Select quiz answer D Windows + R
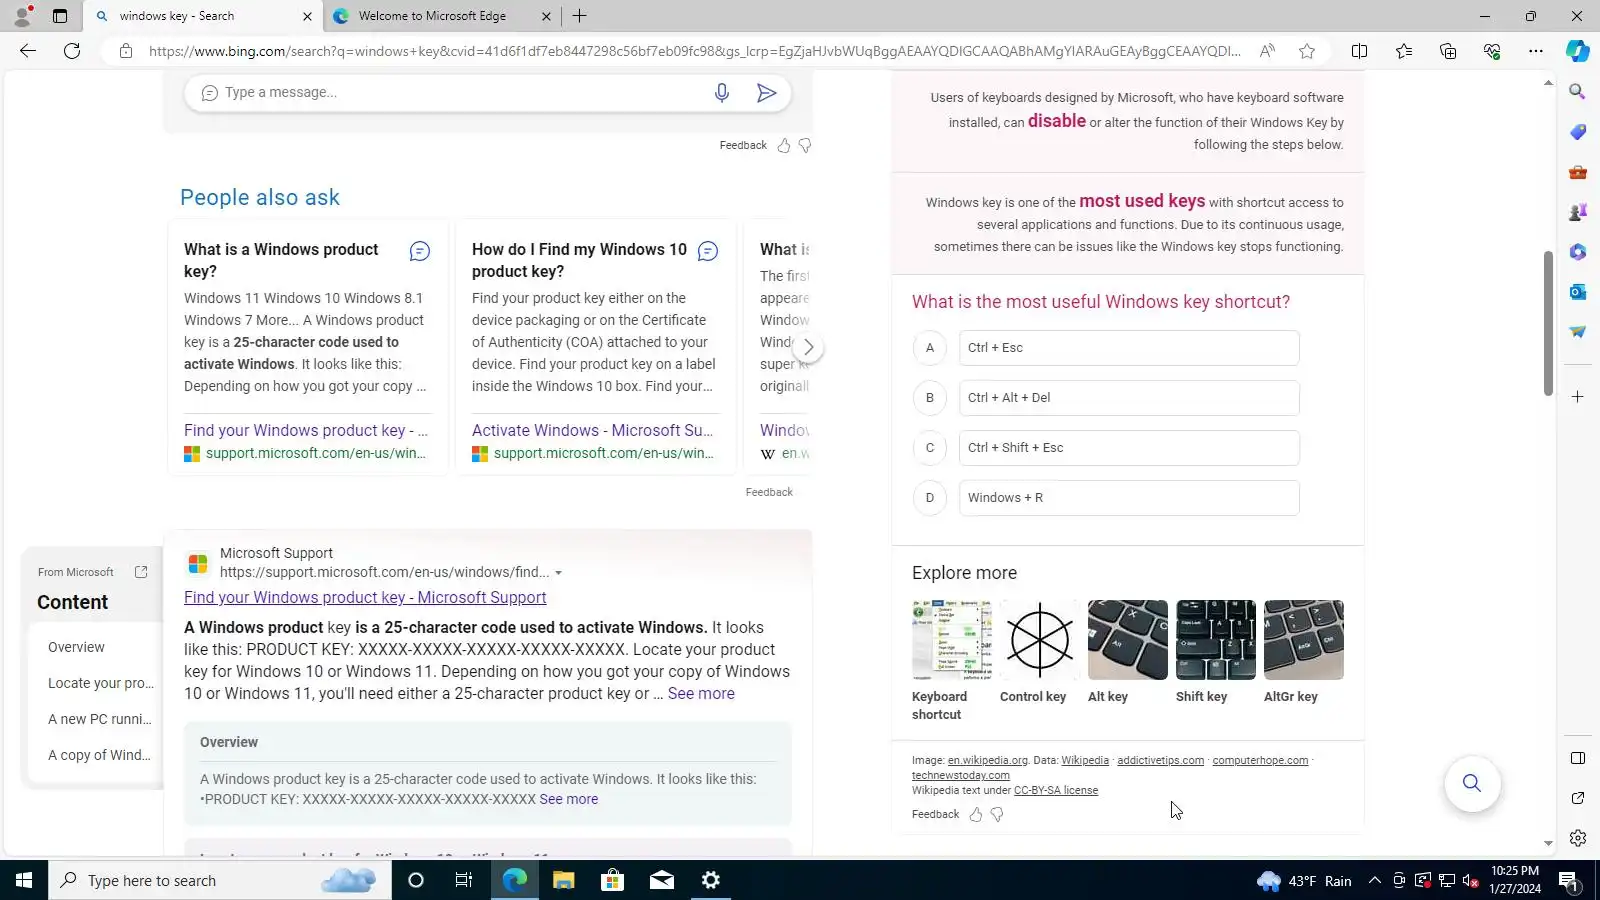Image resolution: width=1600 pixels, height=900 pixels. click(x=1129, y=498)
